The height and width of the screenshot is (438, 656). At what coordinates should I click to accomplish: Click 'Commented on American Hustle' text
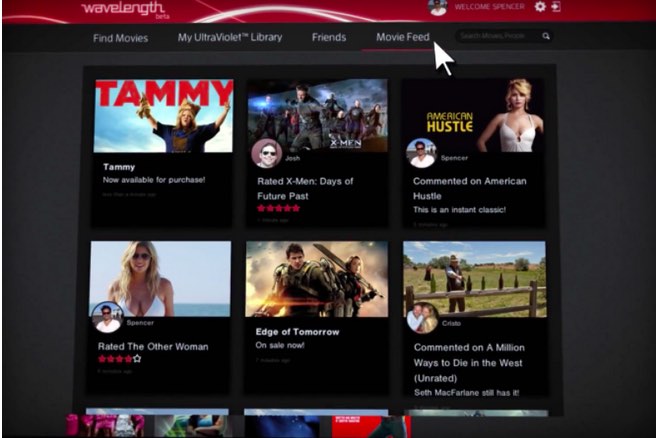point(469,189)
